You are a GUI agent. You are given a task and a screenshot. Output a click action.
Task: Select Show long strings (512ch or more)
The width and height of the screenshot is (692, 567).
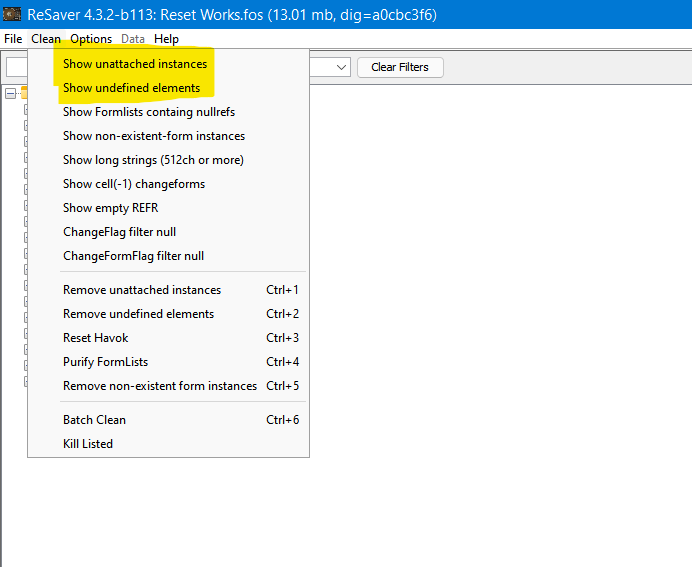pos(153,160)
